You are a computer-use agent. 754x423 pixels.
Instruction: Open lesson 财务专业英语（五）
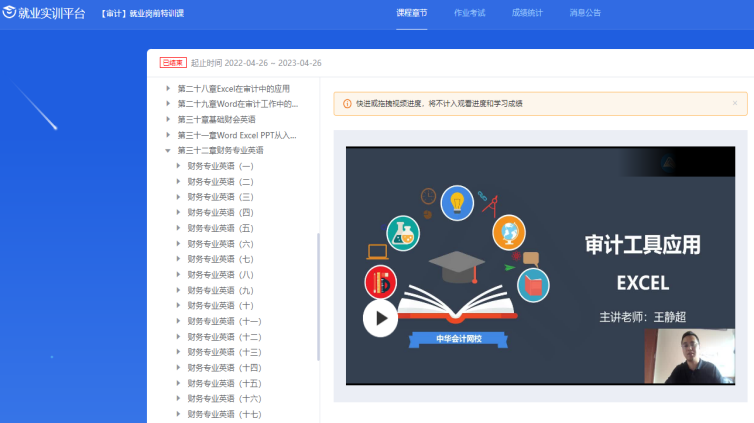(x=220, y=228)
